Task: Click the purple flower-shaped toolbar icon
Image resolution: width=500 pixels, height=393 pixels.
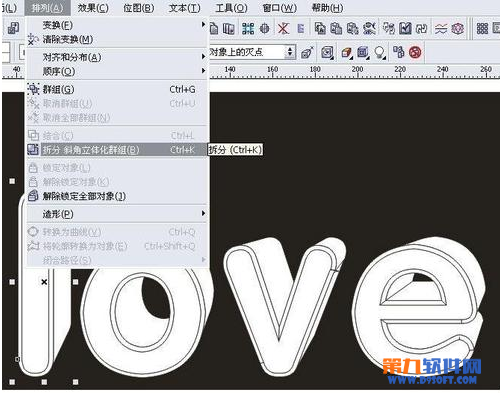Action: pyautogui.click(x=458, y=28)
